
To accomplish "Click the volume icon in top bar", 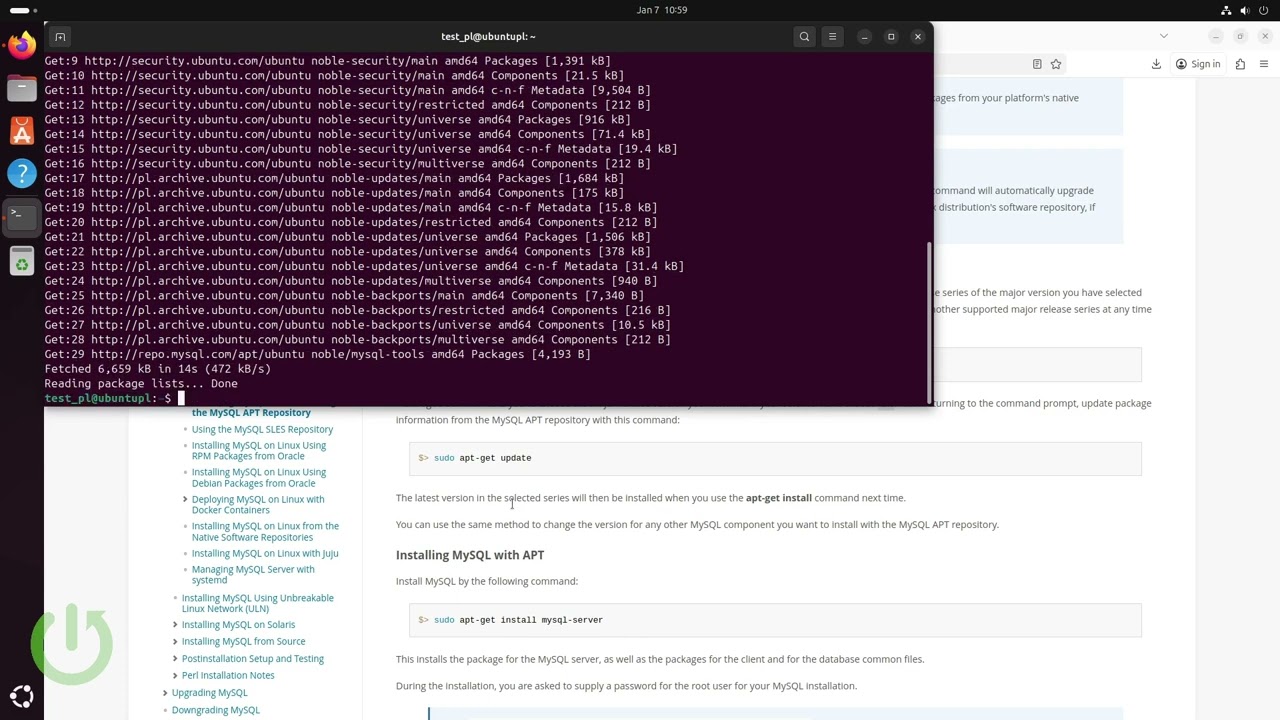I will pos(1246,10).
